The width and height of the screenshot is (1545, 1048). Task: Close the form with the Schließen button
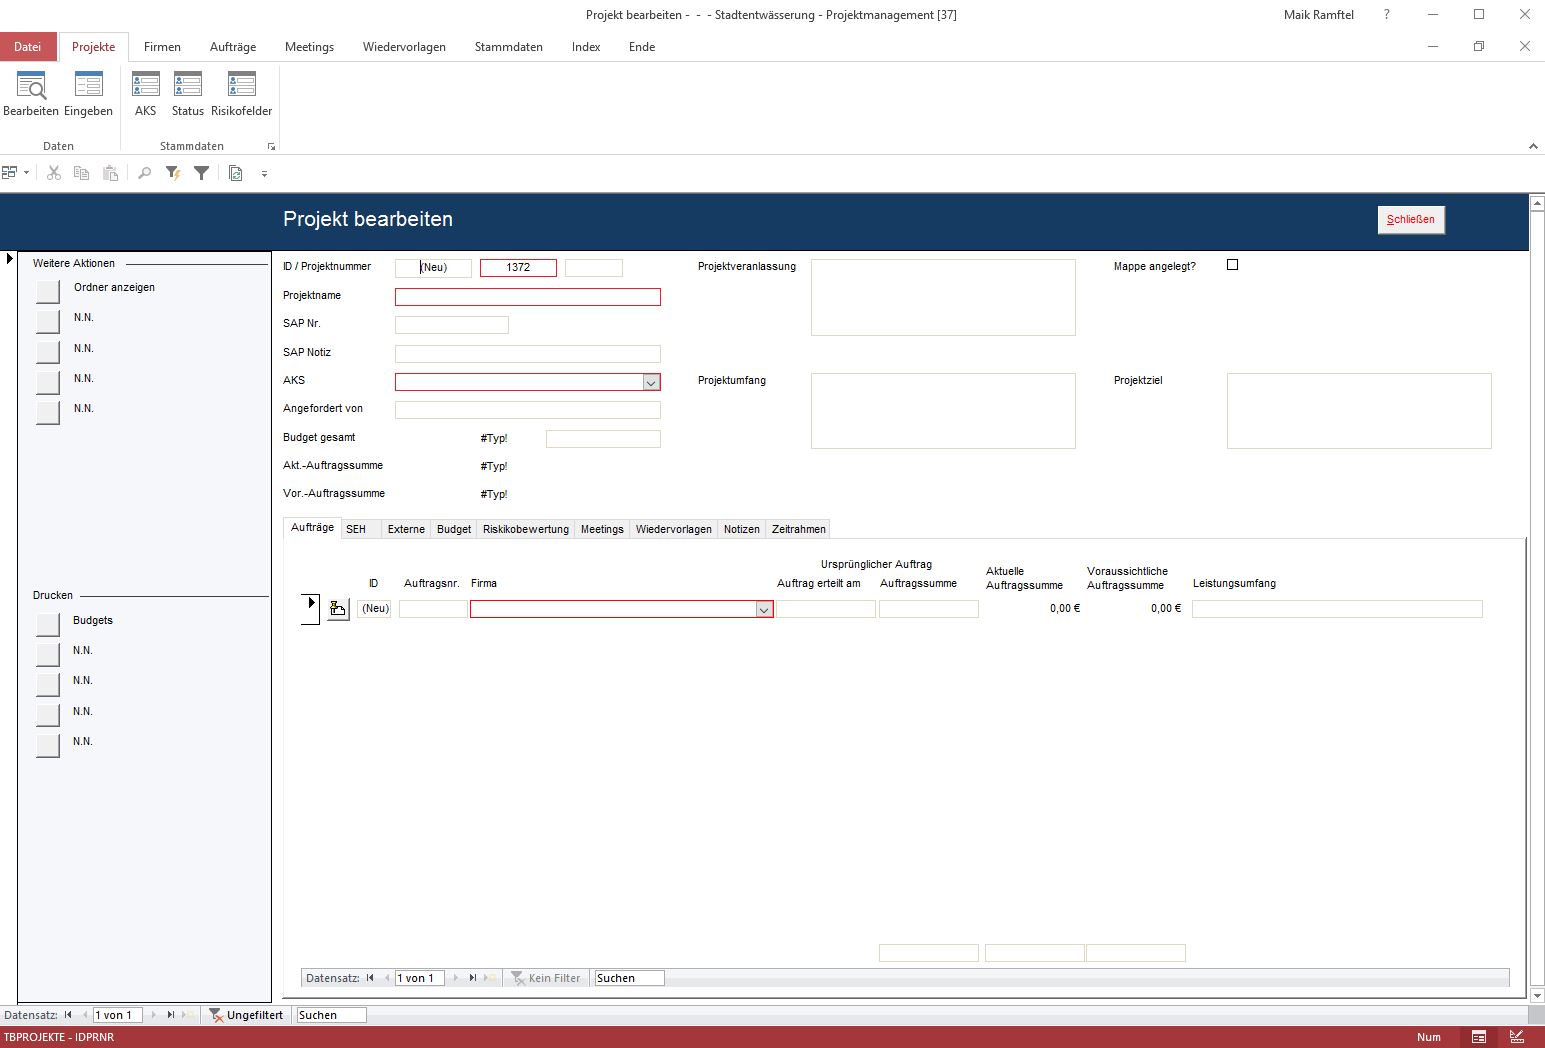(x=1410, y=219)
